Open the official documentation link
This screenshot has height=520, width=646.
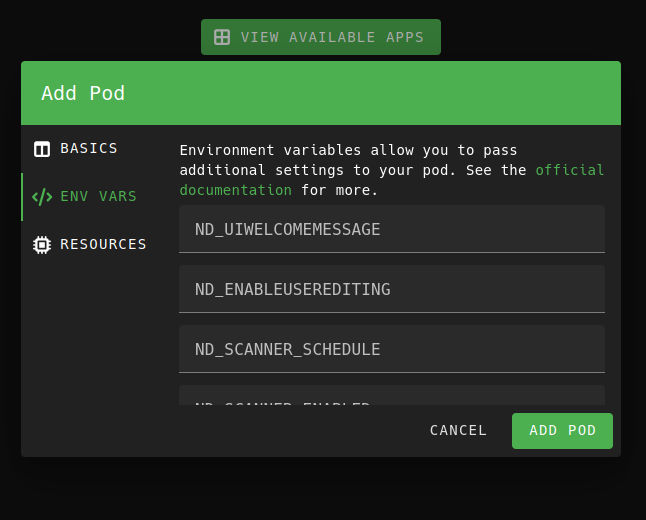(x=236, y=190)
